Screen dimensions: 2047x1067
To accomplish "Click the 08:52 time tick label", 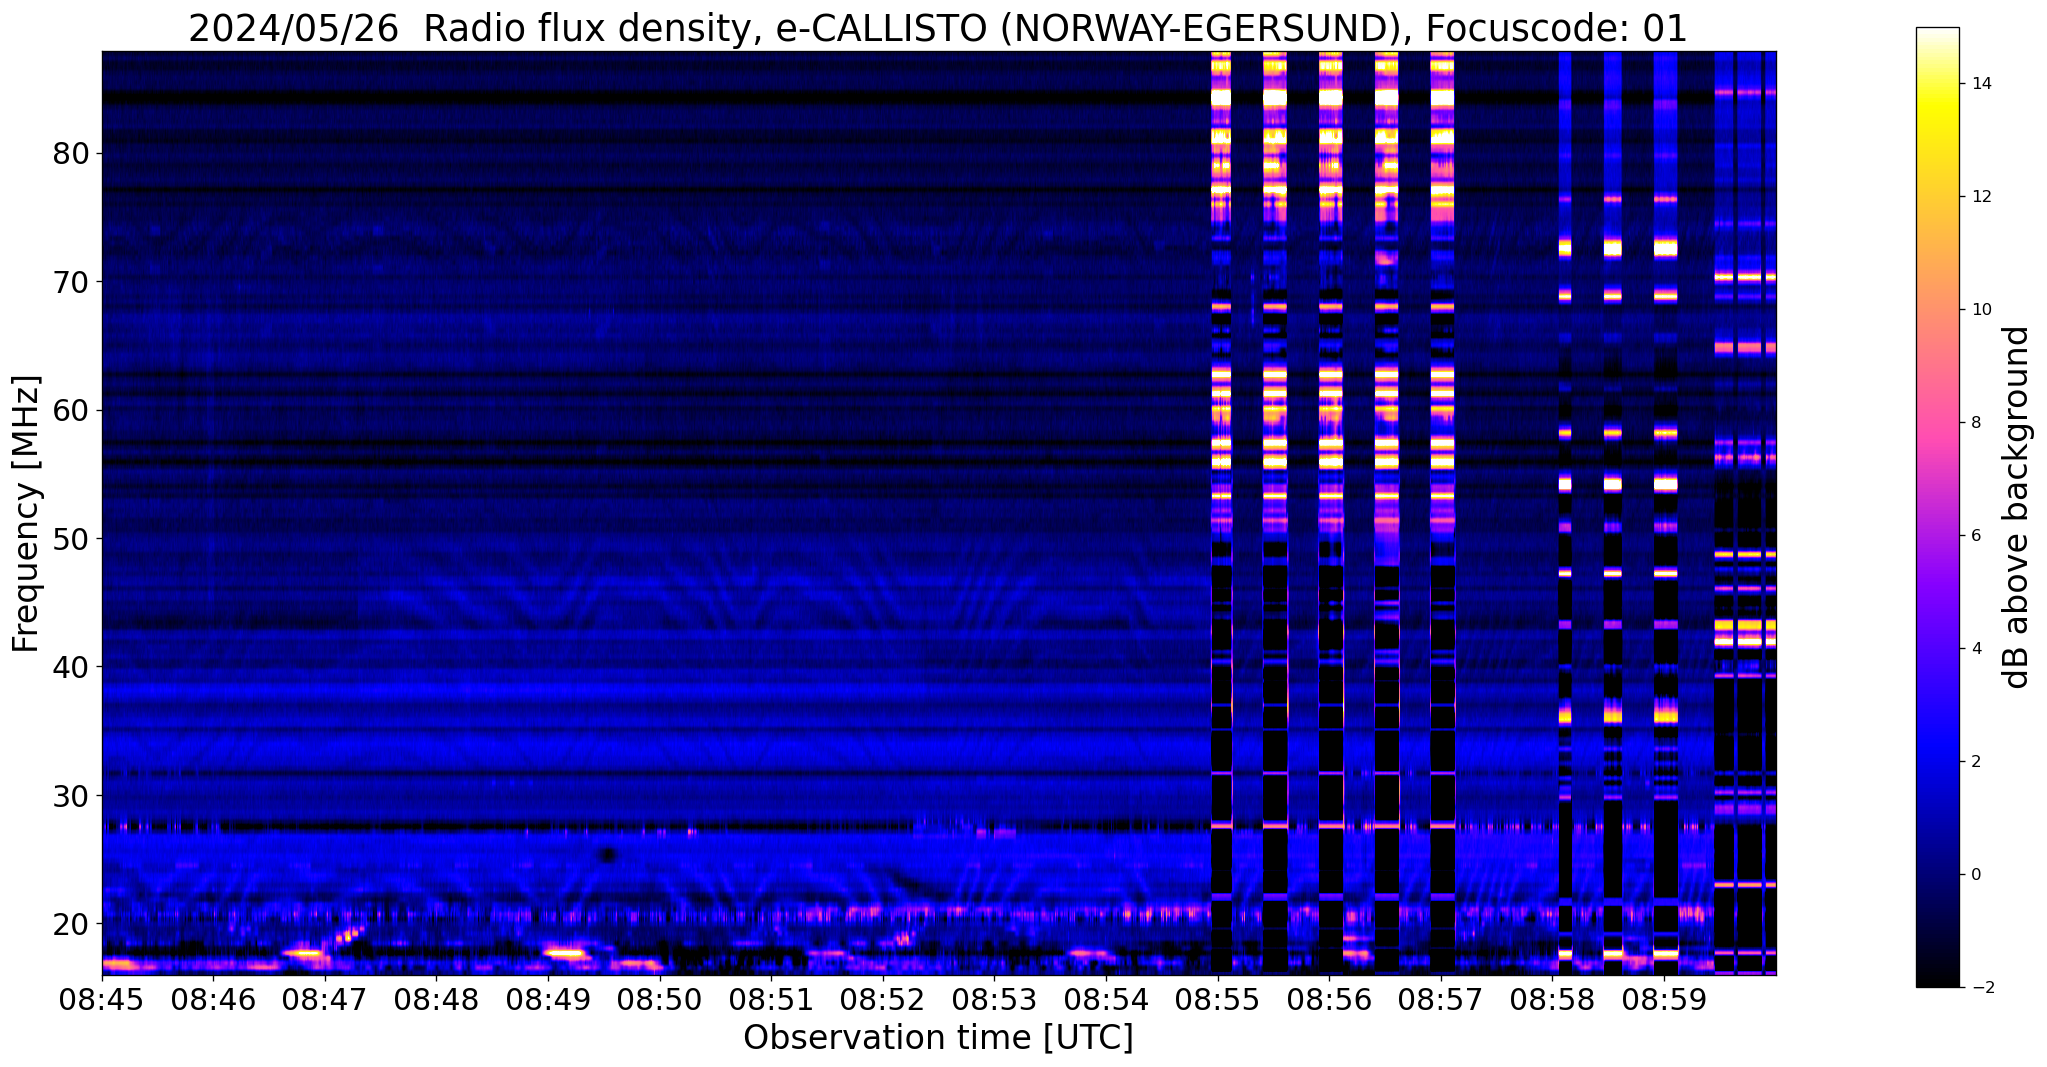I will point(883,998).
